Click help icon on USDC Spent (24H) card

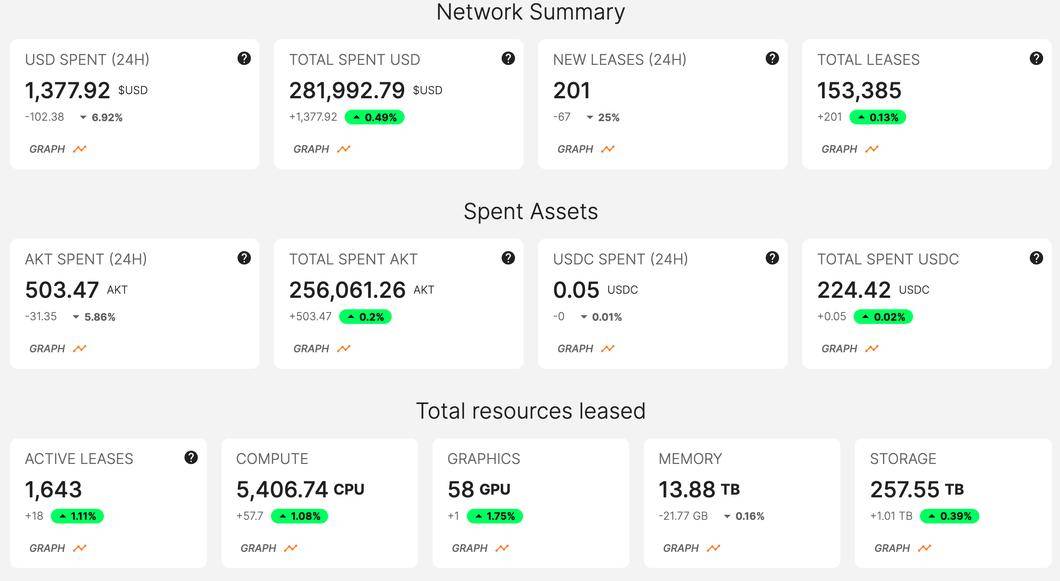772,258
